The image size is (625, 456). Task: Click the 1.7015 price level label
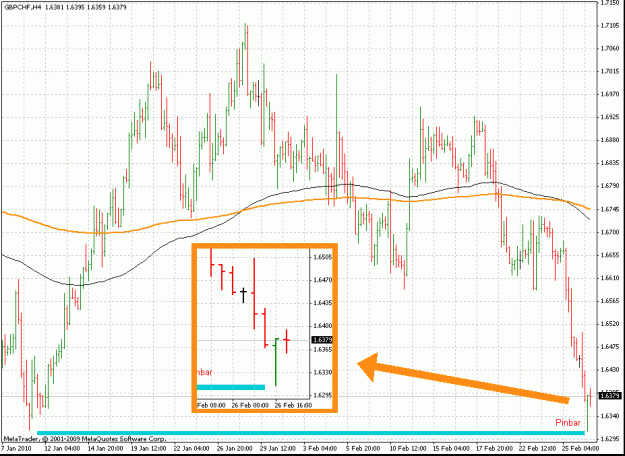point(609,72)
